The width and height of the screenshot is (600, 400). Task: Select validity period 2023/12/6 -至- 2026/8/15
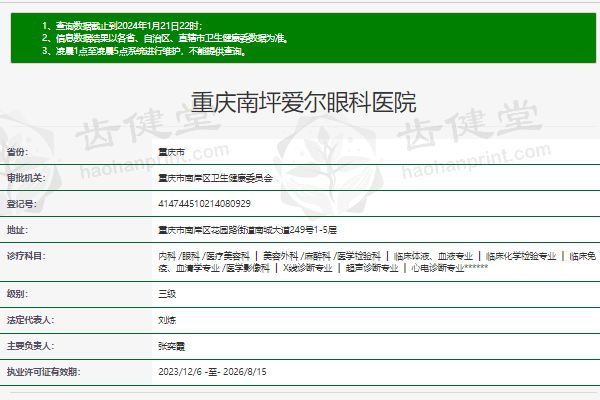[212, 372]
